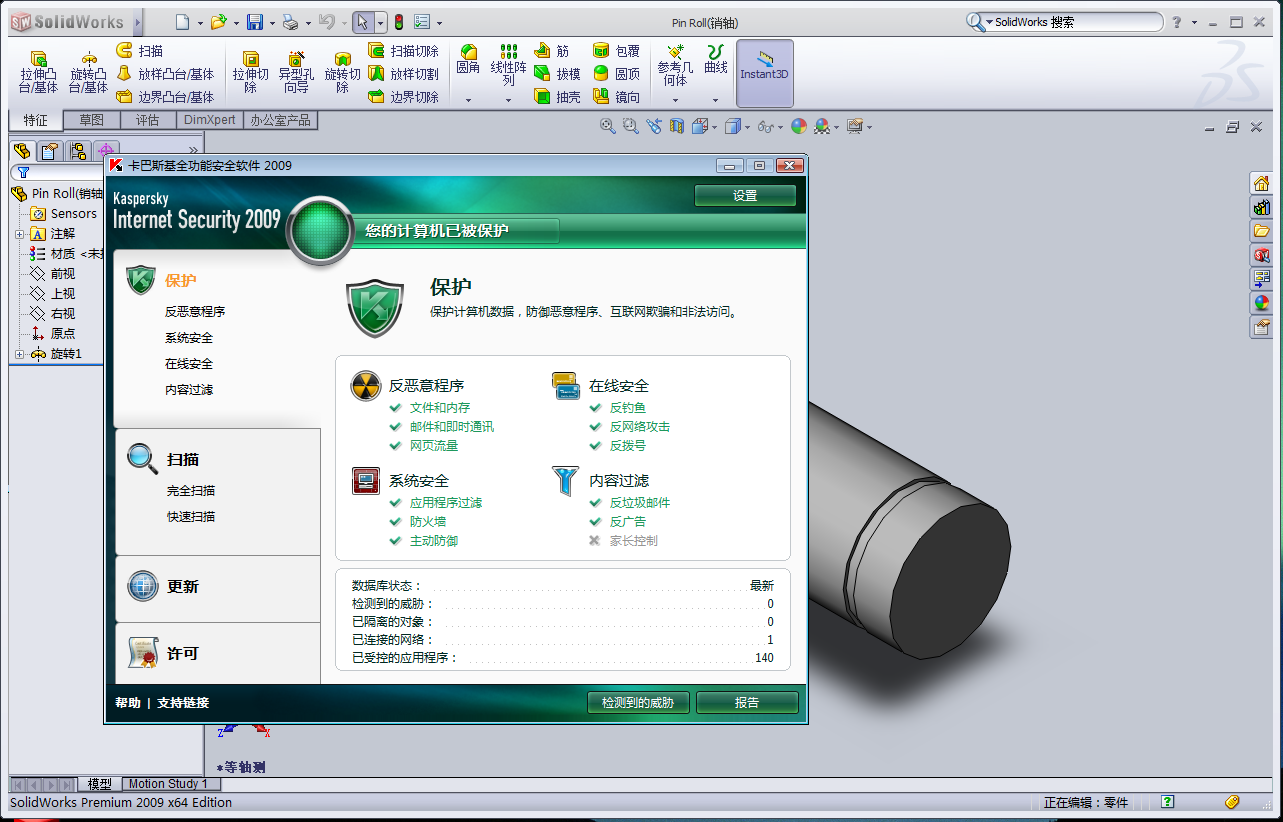
Task: Start 完全扫描 full scan in Kaspersky
Action: click(x=191, y=491)
